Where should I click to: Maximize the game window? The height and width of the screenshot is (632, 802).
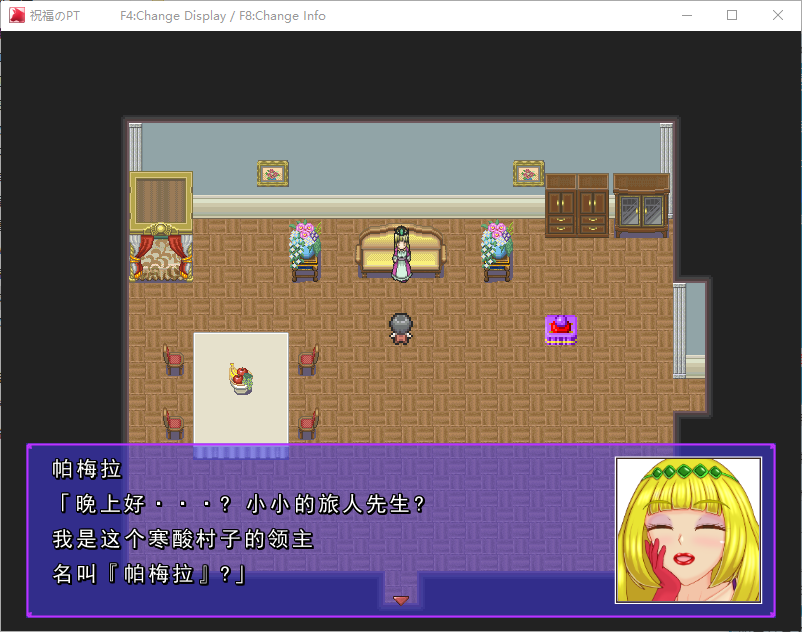(732, 16)
